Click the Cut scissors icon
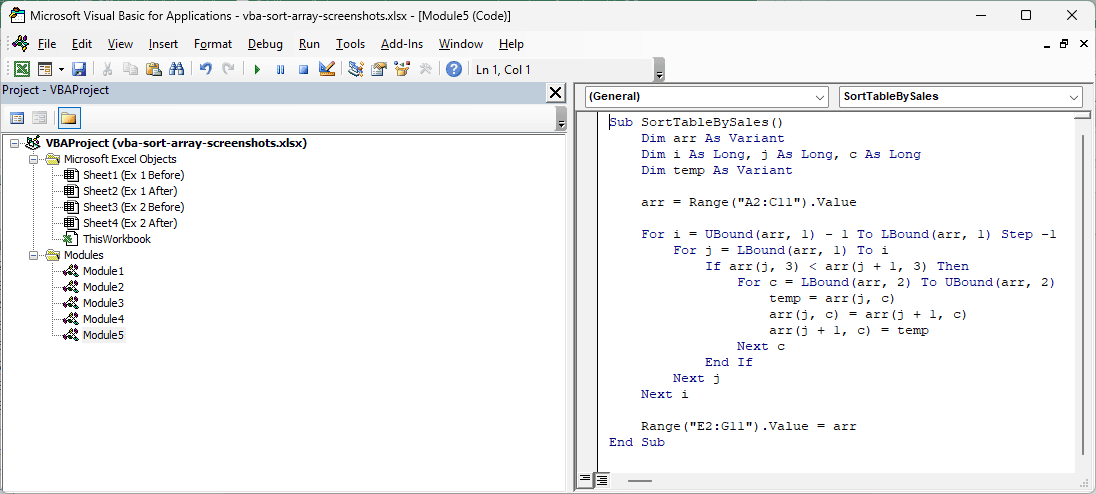 tap(108, 69)
